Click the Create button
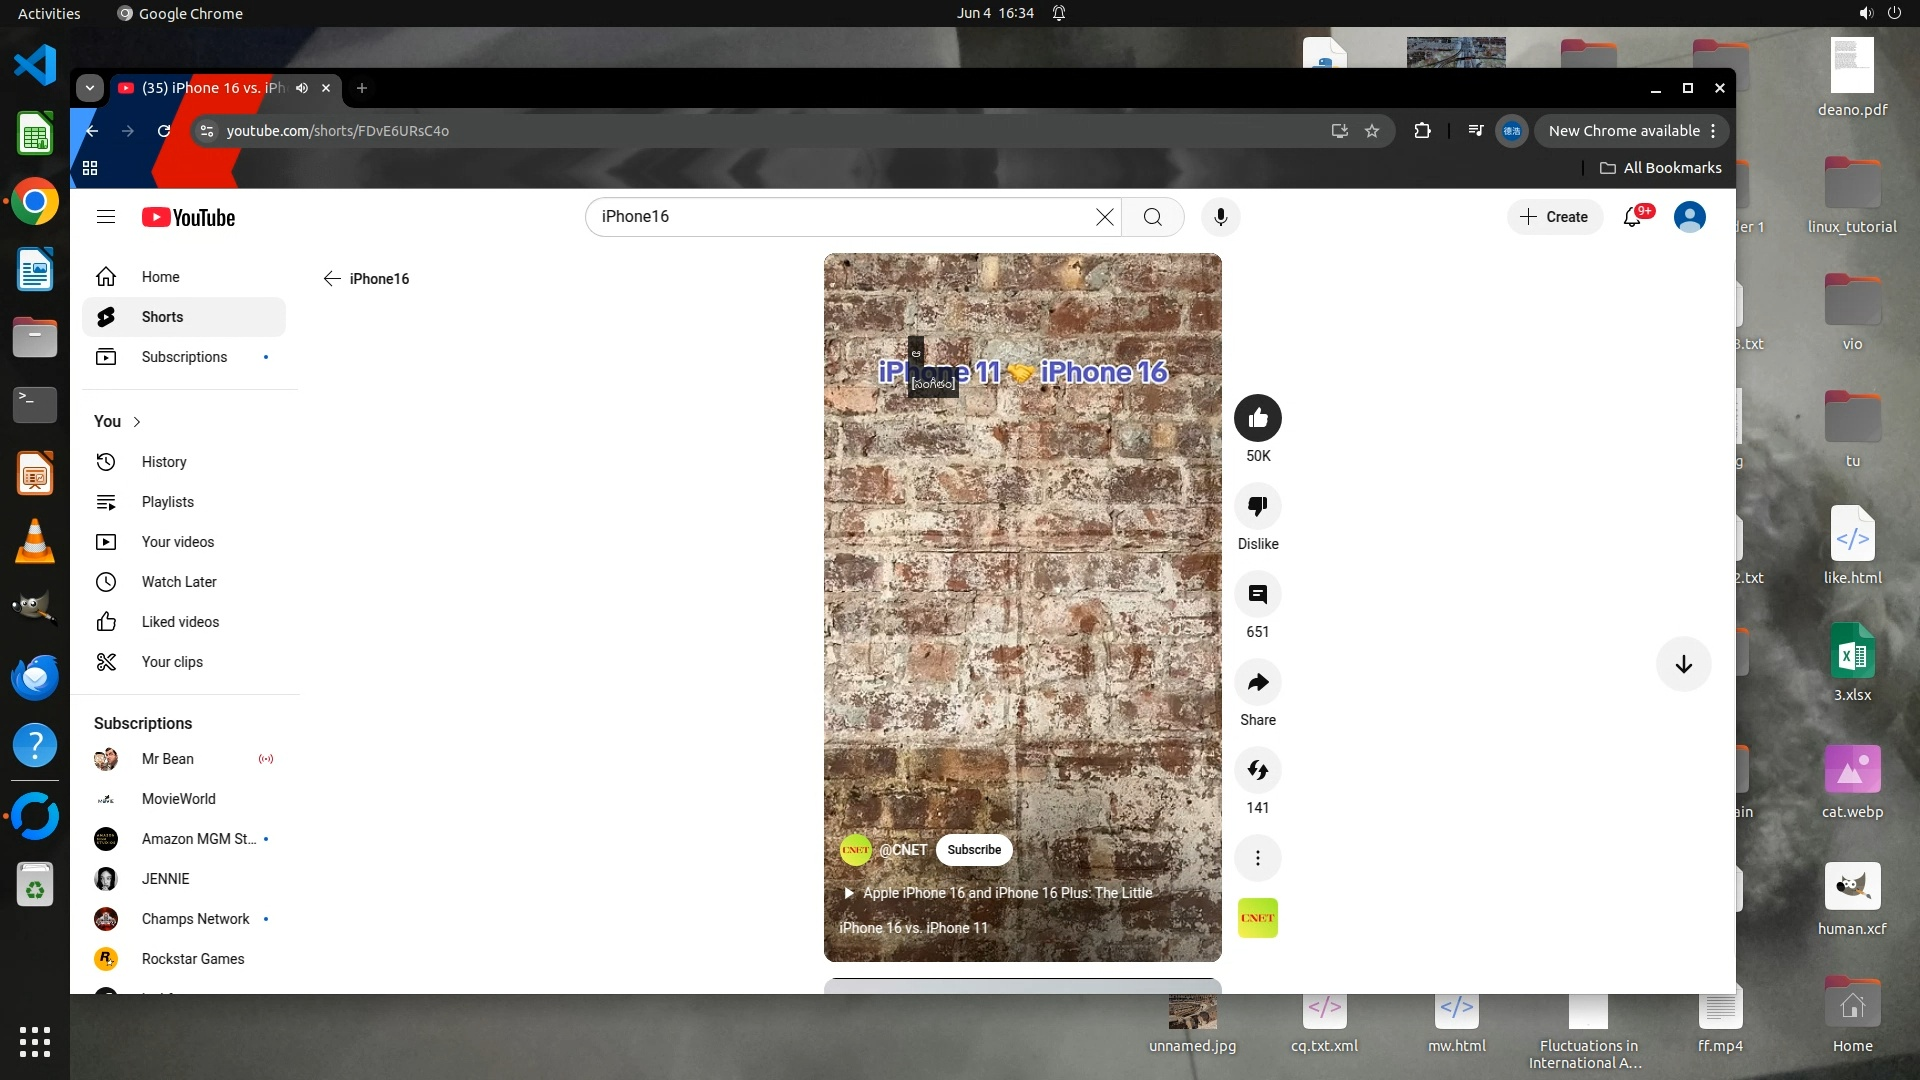This screenshot has width=1920, height=1080. click(1554, 217)
